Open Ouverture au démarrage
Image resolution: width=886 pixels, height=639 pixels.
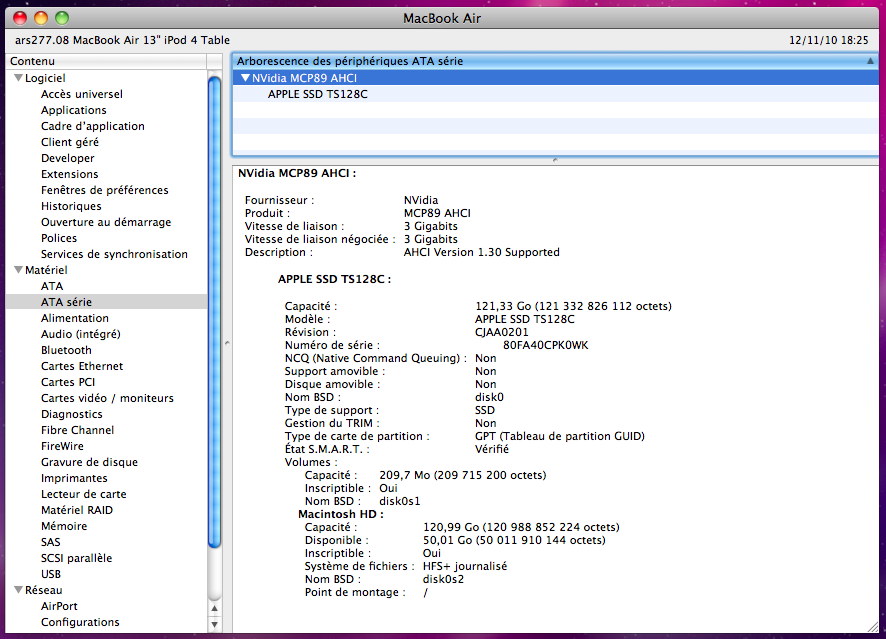pyautogui.click(x=106, y=222)
